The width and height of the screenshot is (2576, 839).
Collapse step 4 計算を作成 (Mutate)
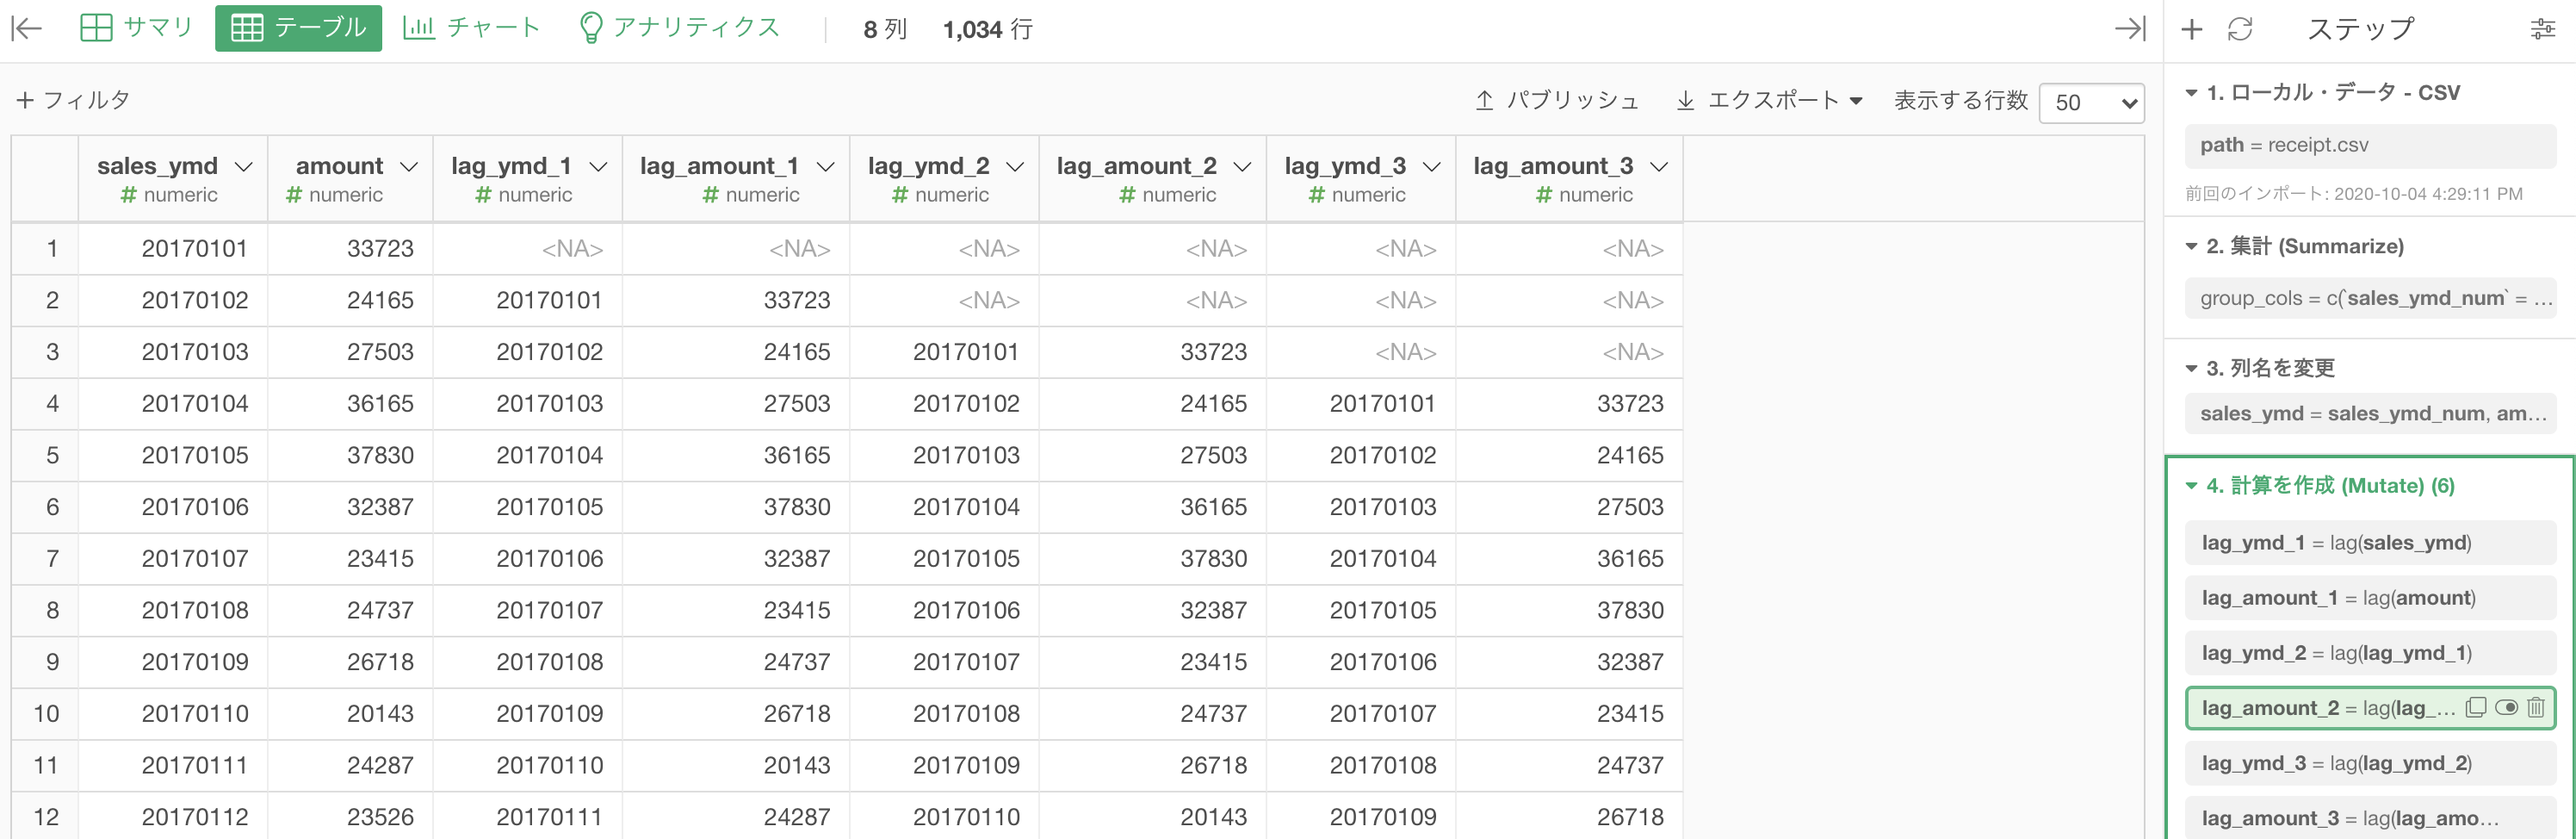click(x=2191, y=486)
